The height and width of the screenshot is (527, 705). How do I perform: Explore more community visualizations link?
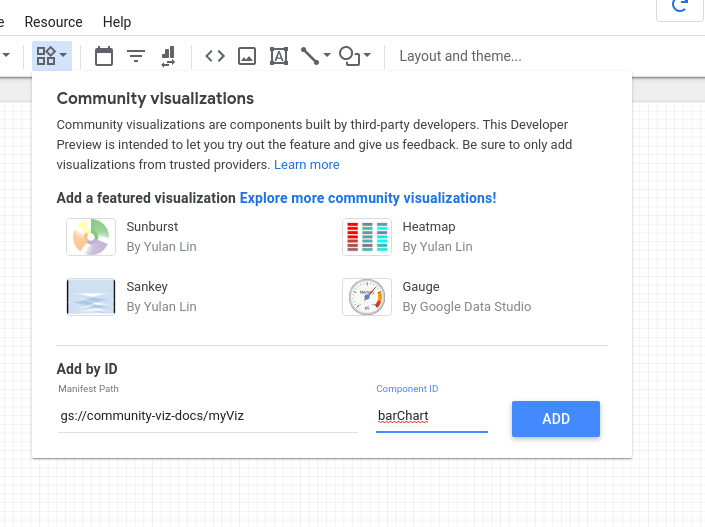(x=367, y=198)
